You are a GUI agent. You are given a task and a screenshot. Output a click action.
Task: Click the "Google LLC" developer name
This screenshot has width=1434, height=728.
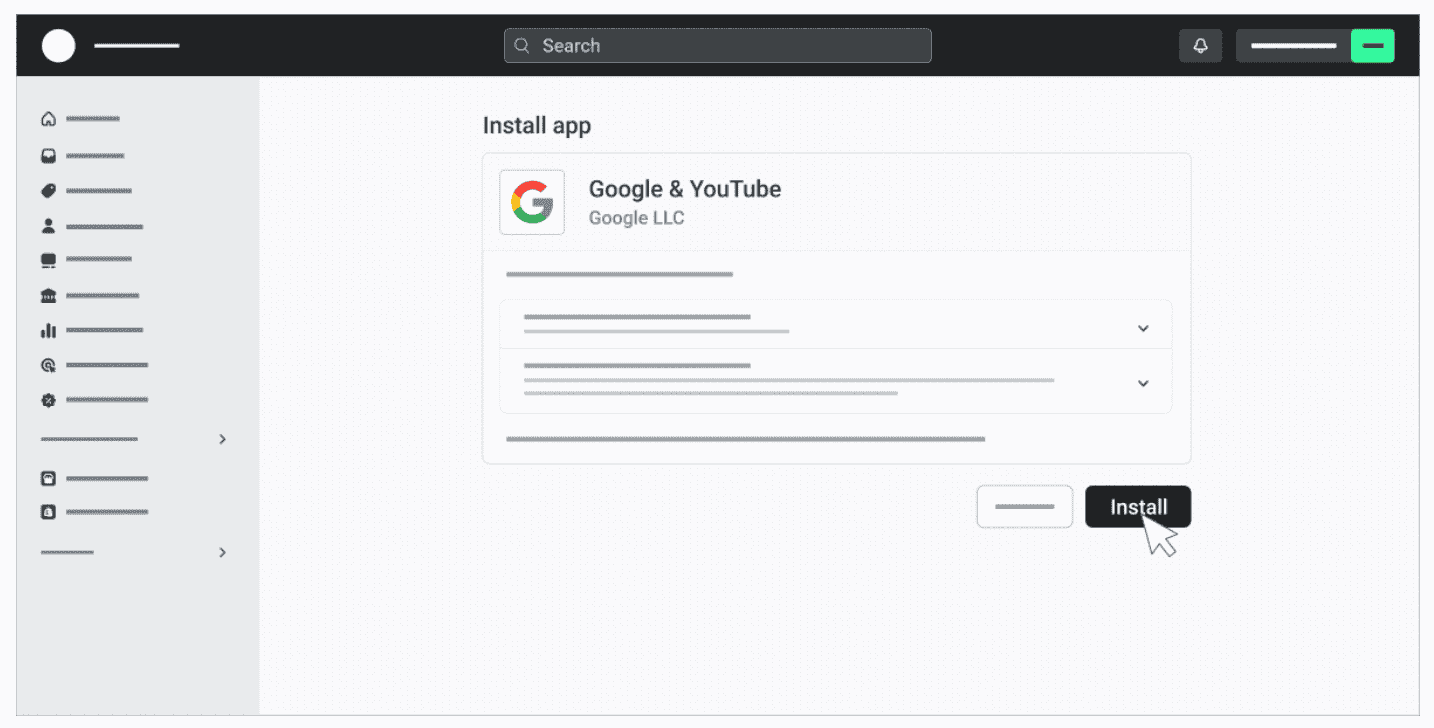tap(637, 218)
